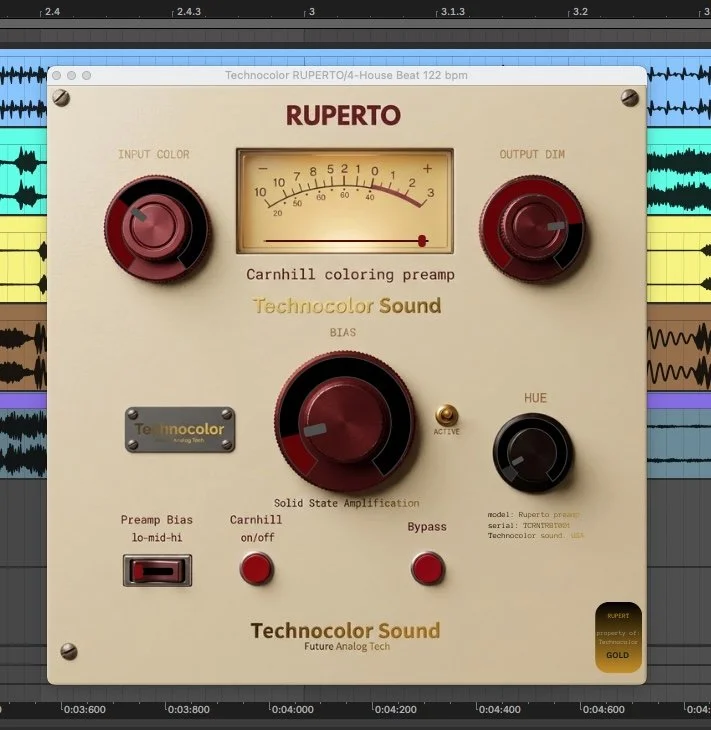711x730 pixels.
Task: Click the serial TCRNTRBT001 text
Action: point(528,525)
